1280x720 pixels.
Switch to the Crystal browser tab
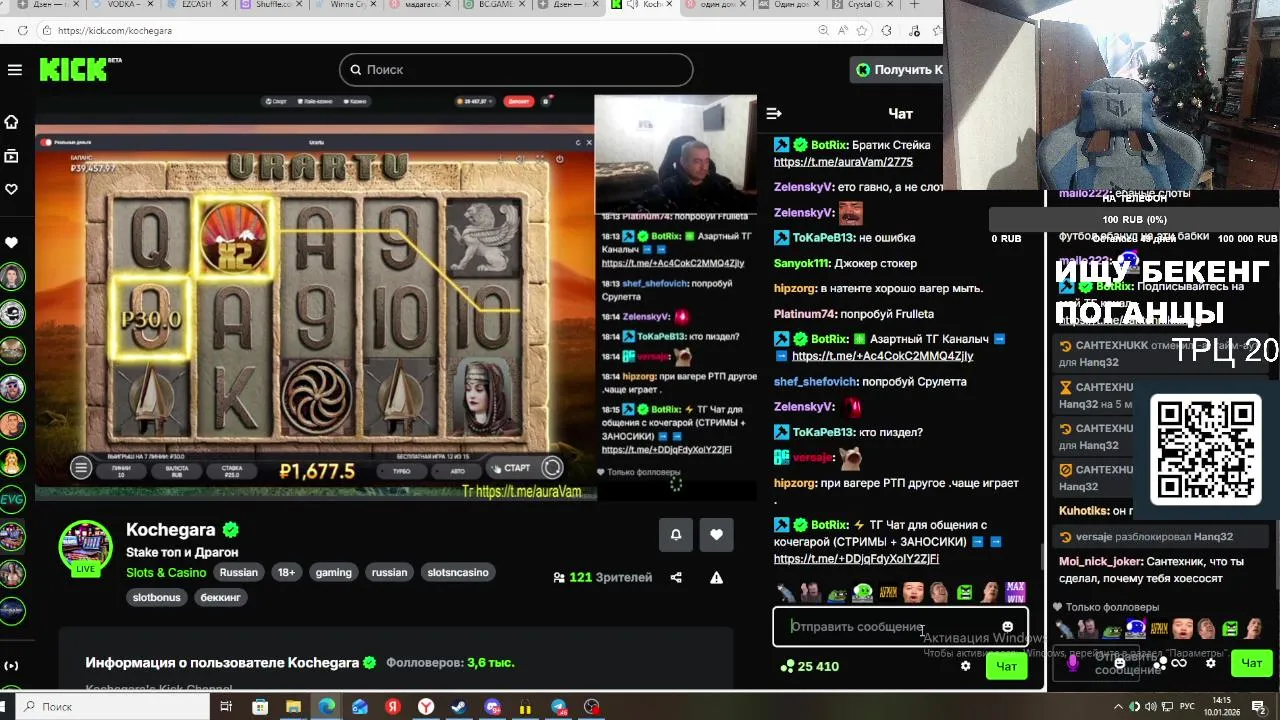pyautogui.click(x=862, y=5)
